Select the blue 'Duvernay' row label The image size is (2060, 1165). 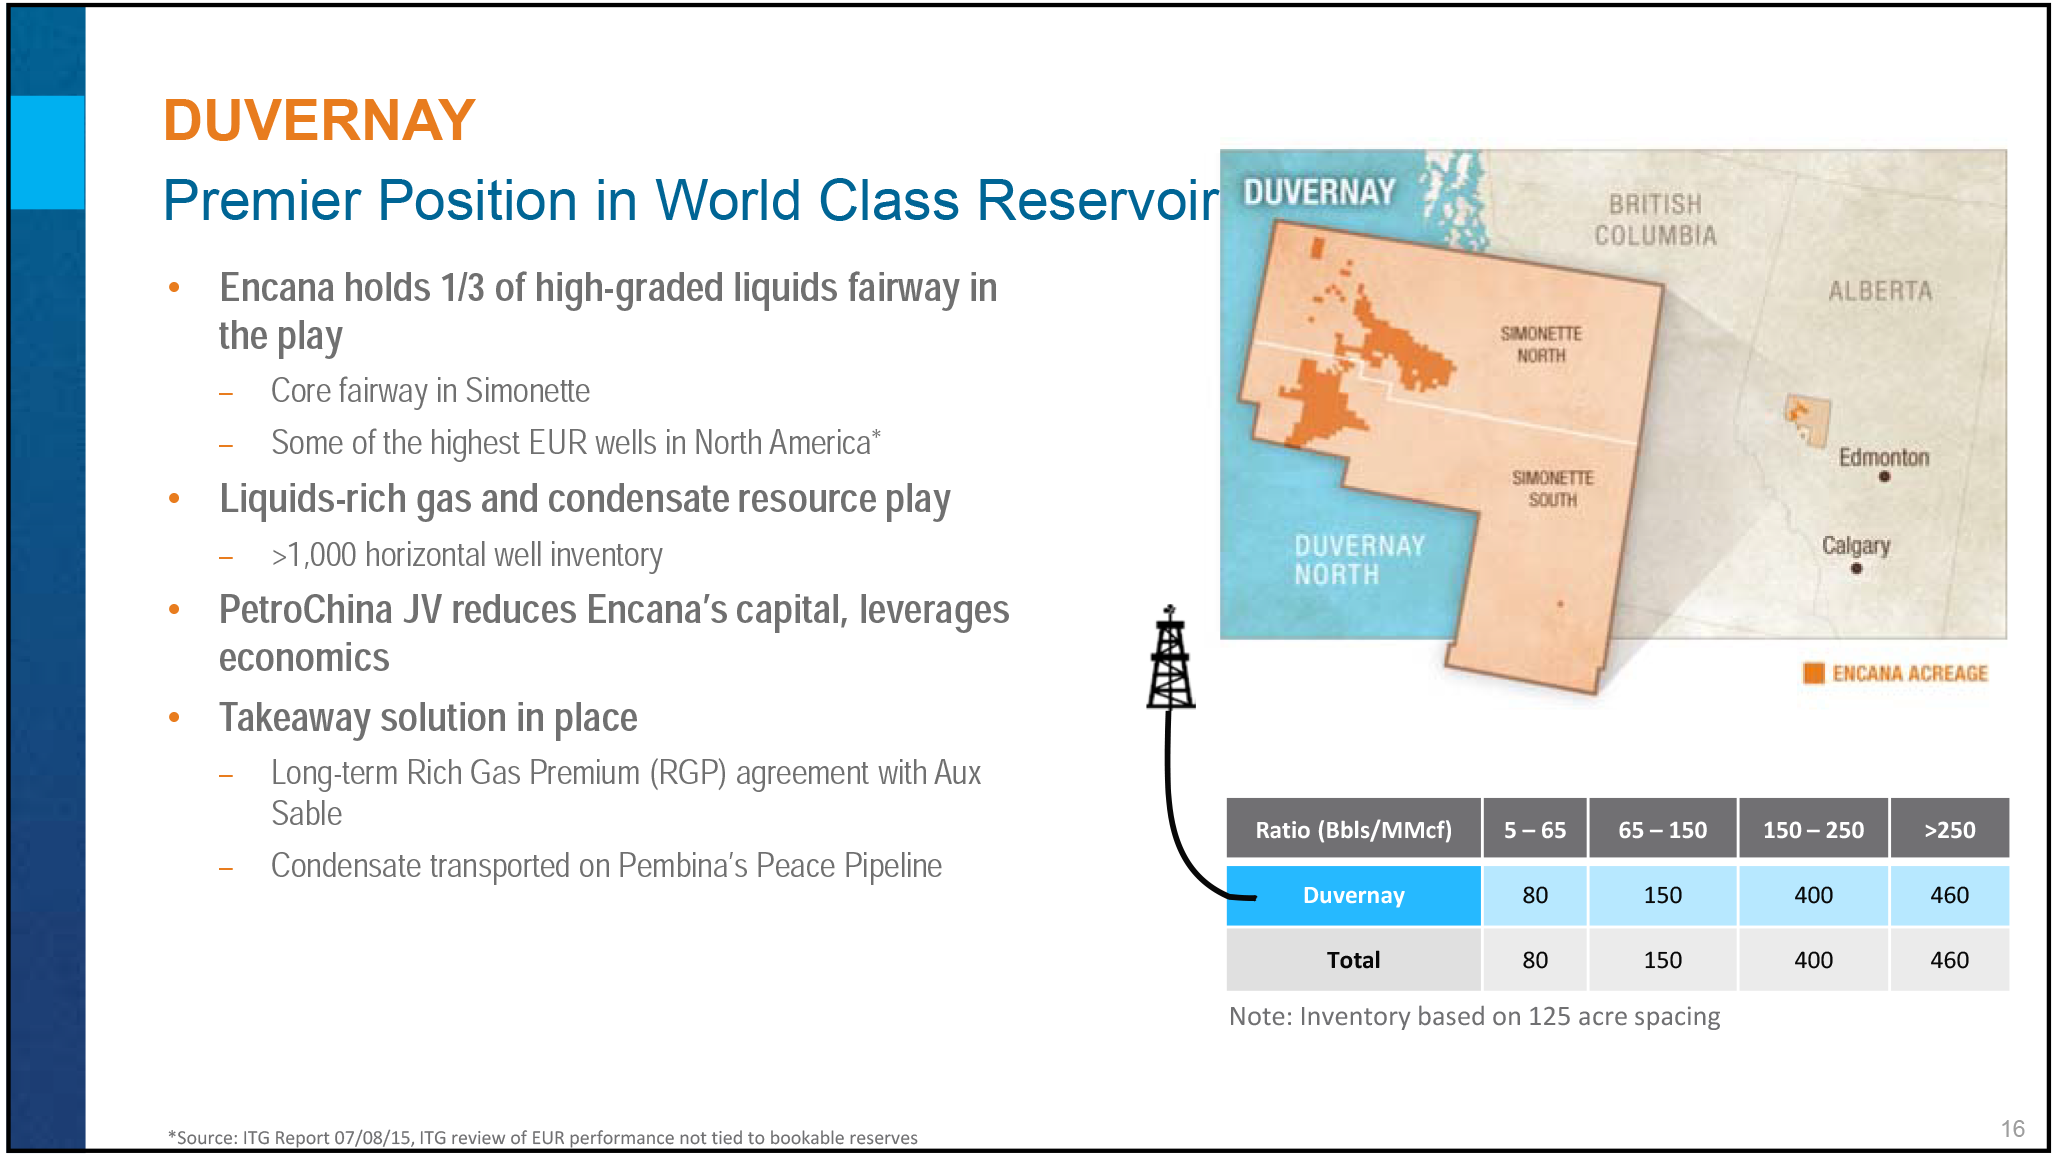[x=1353, y=895]
